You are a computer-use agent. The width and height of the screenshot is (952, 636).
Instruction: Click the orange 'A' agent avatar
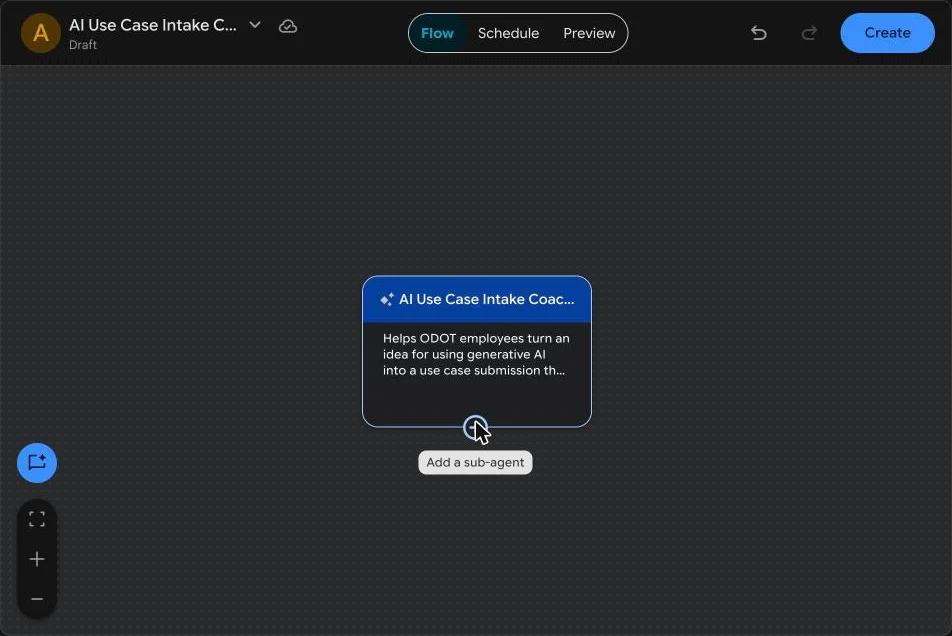[x=41, y=33]
